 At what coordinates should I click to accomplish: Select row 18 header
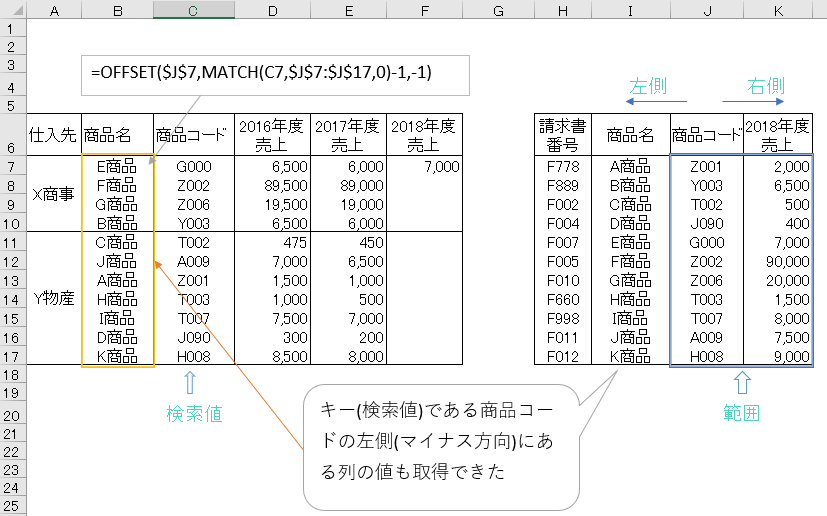click(x=13, y=375)
